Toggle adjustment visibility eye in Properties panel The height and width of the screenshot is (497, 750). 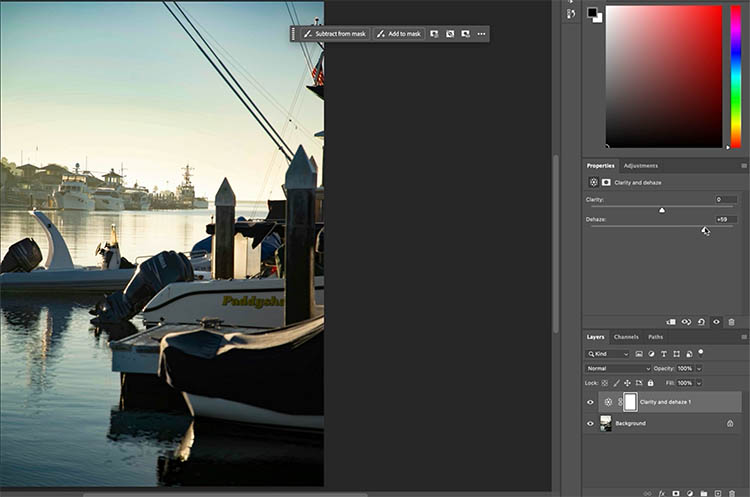(716, 322)
